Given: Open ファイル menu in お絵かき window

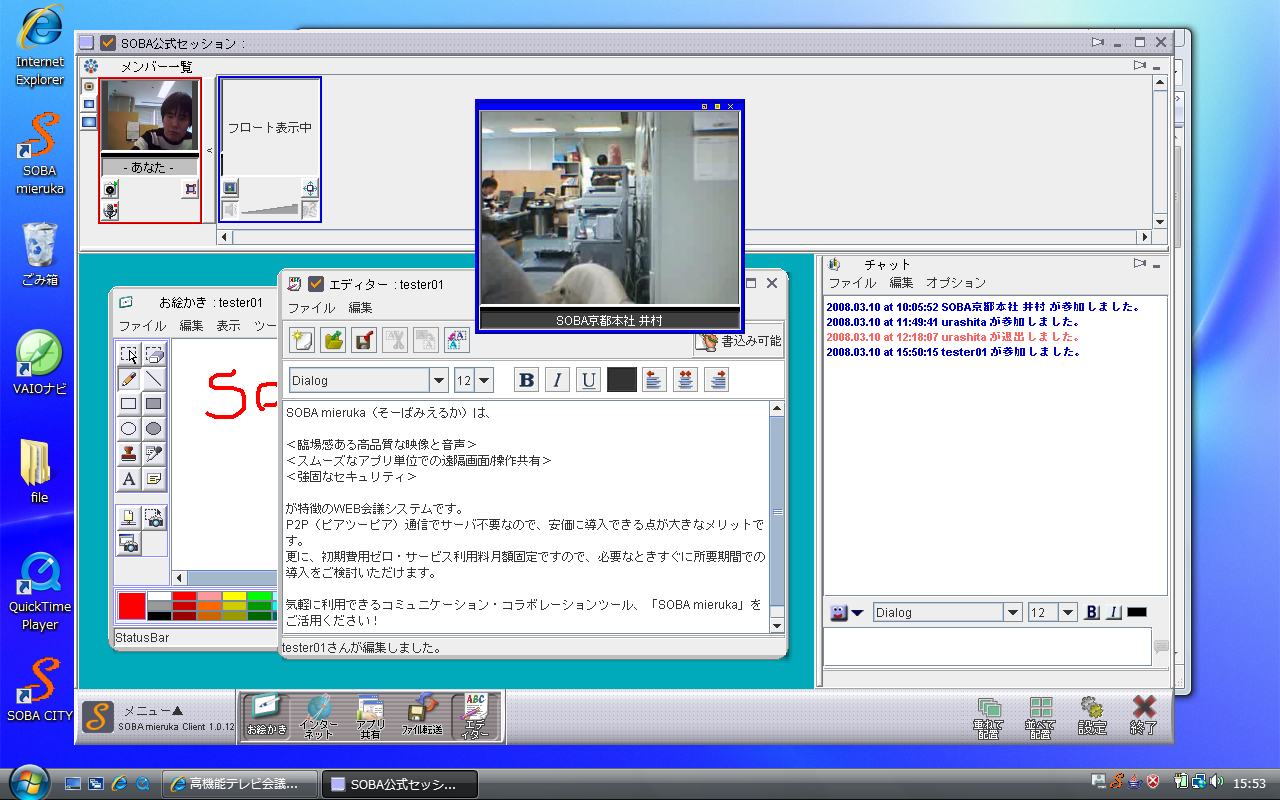Looking at the screenshot, I should coord(142,326).
